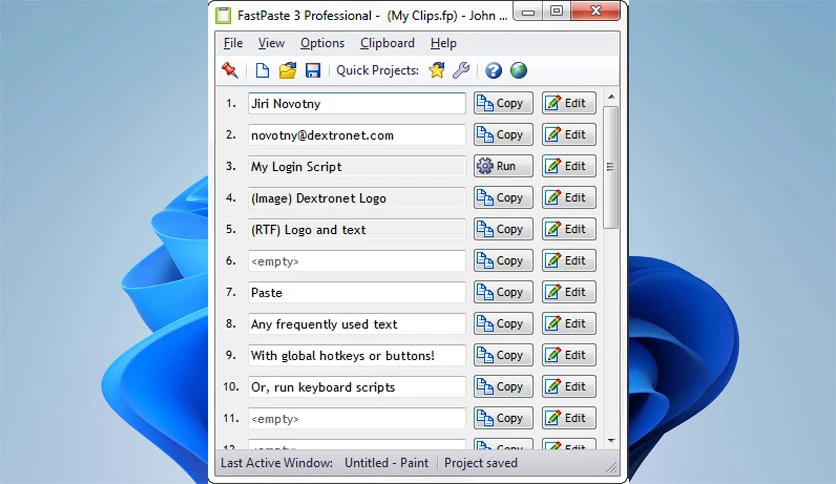Click the Jiri Novotny text field

[357, 103]
